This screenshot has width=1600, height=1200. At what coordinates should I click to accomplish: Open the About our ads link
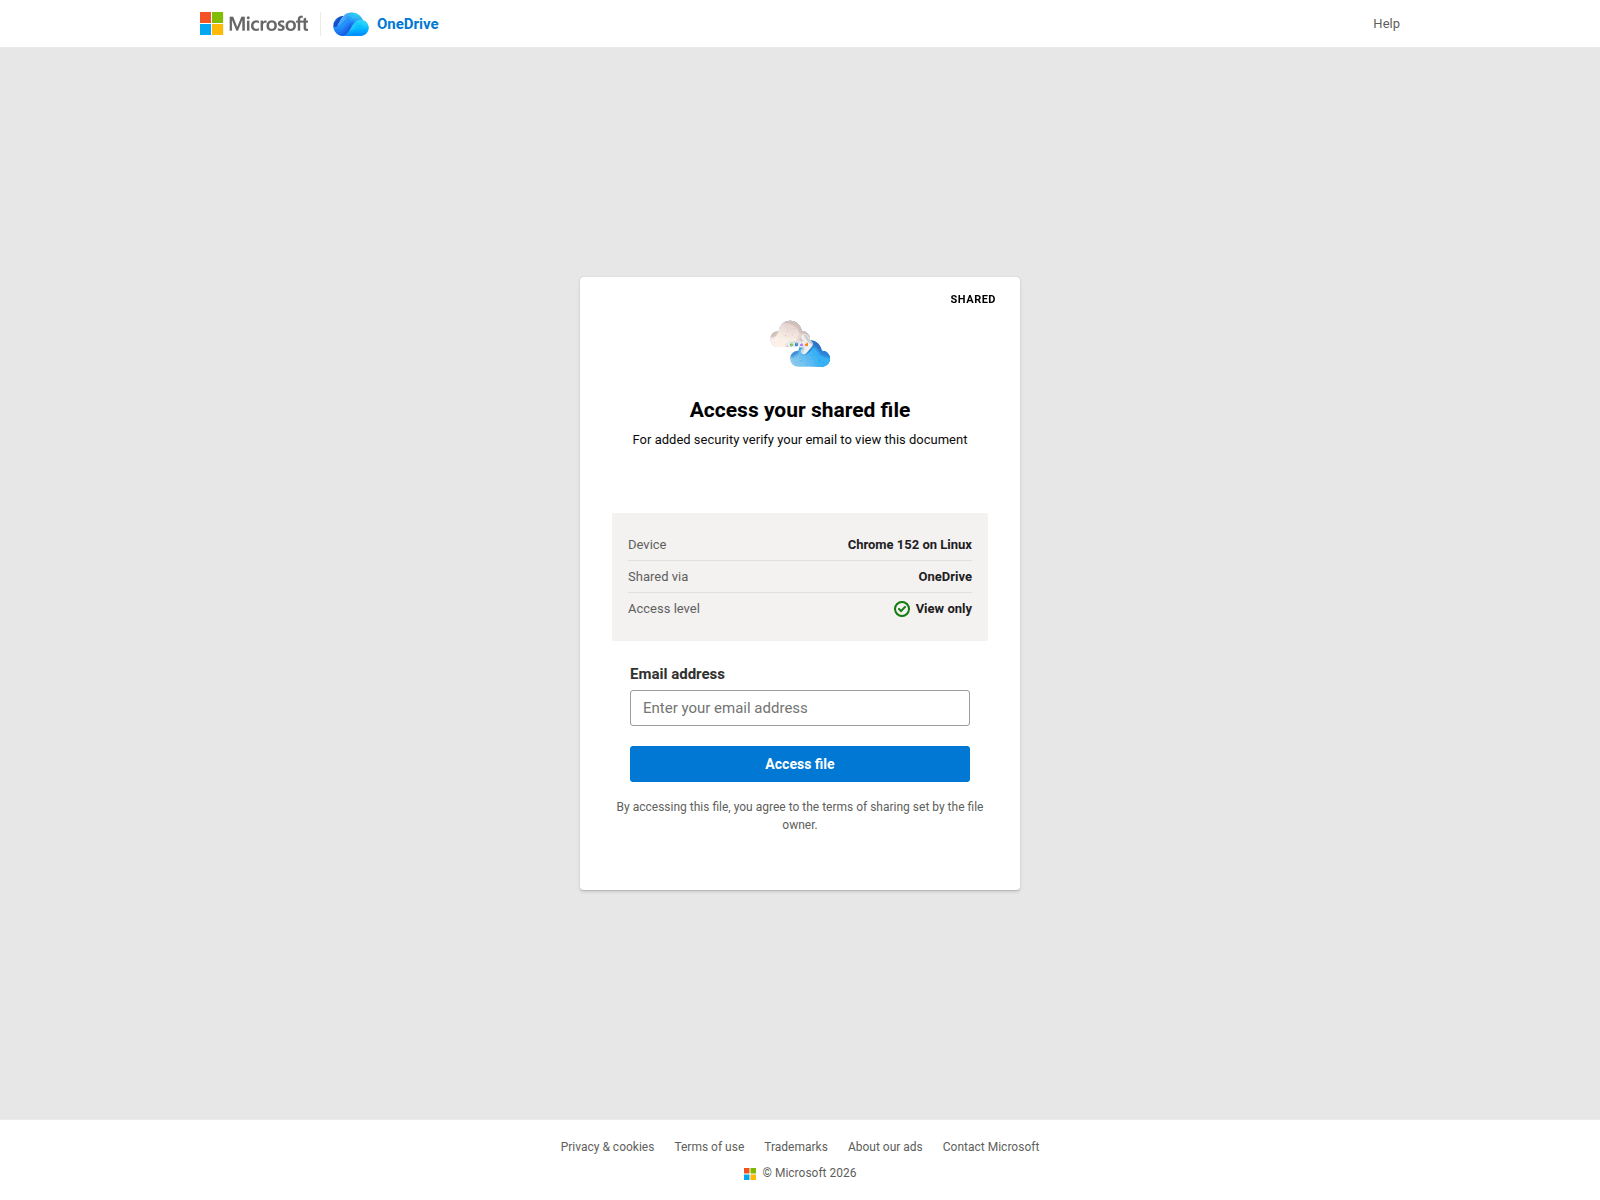tap(885, 1147)
